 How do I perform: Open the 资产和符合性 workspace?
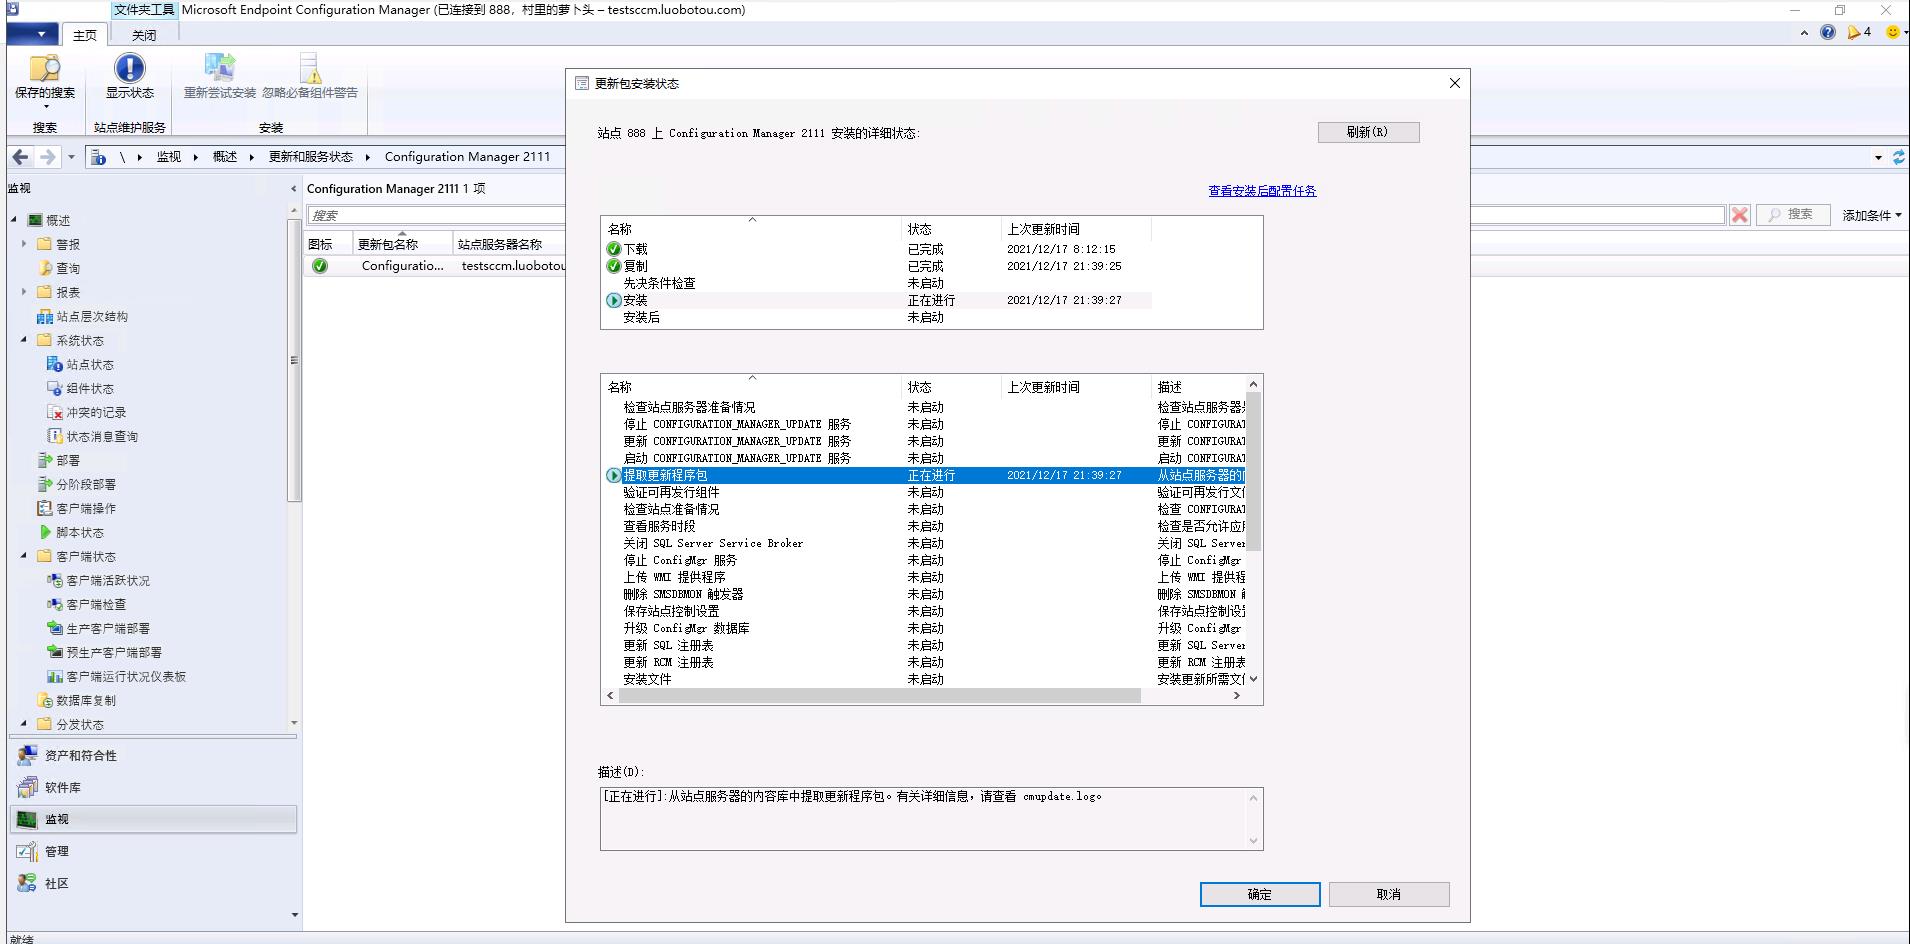pos(155,756)
